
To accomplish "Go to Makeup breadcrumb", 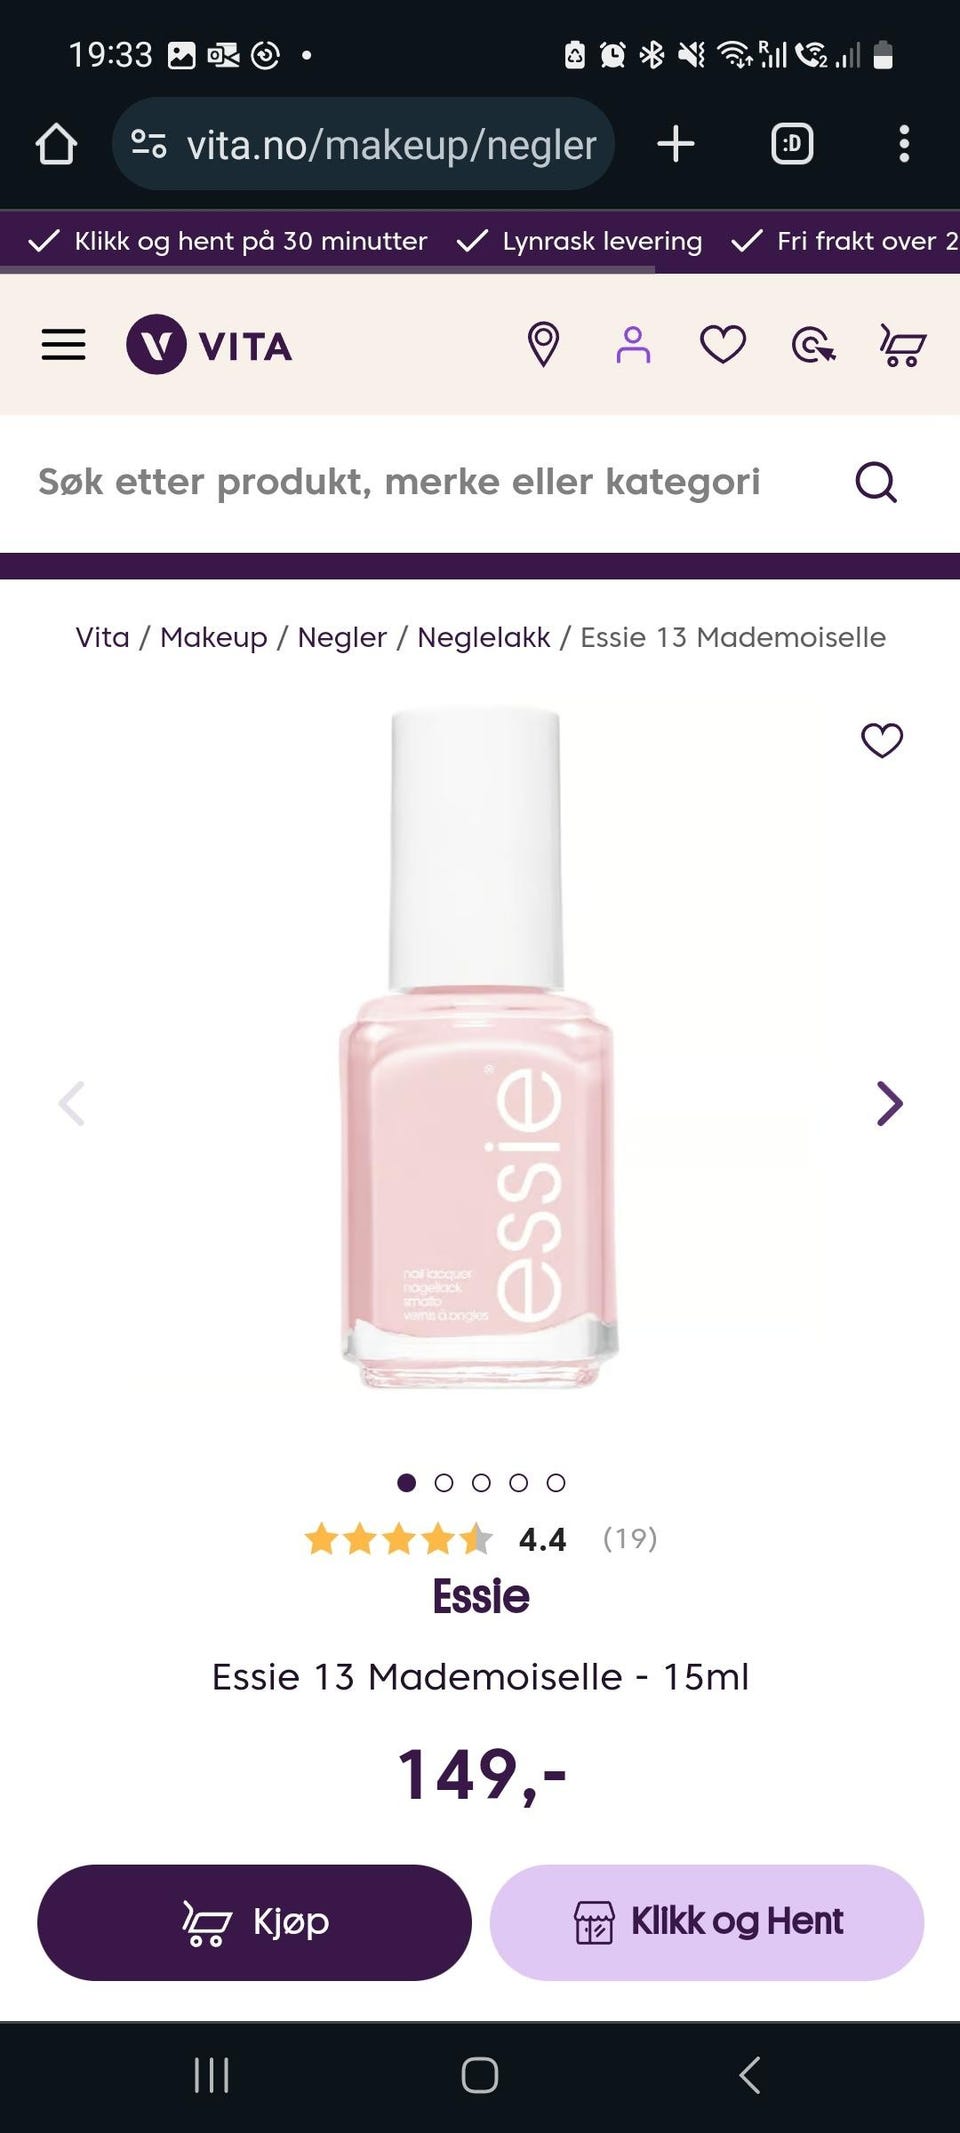I will coord(214,637).
